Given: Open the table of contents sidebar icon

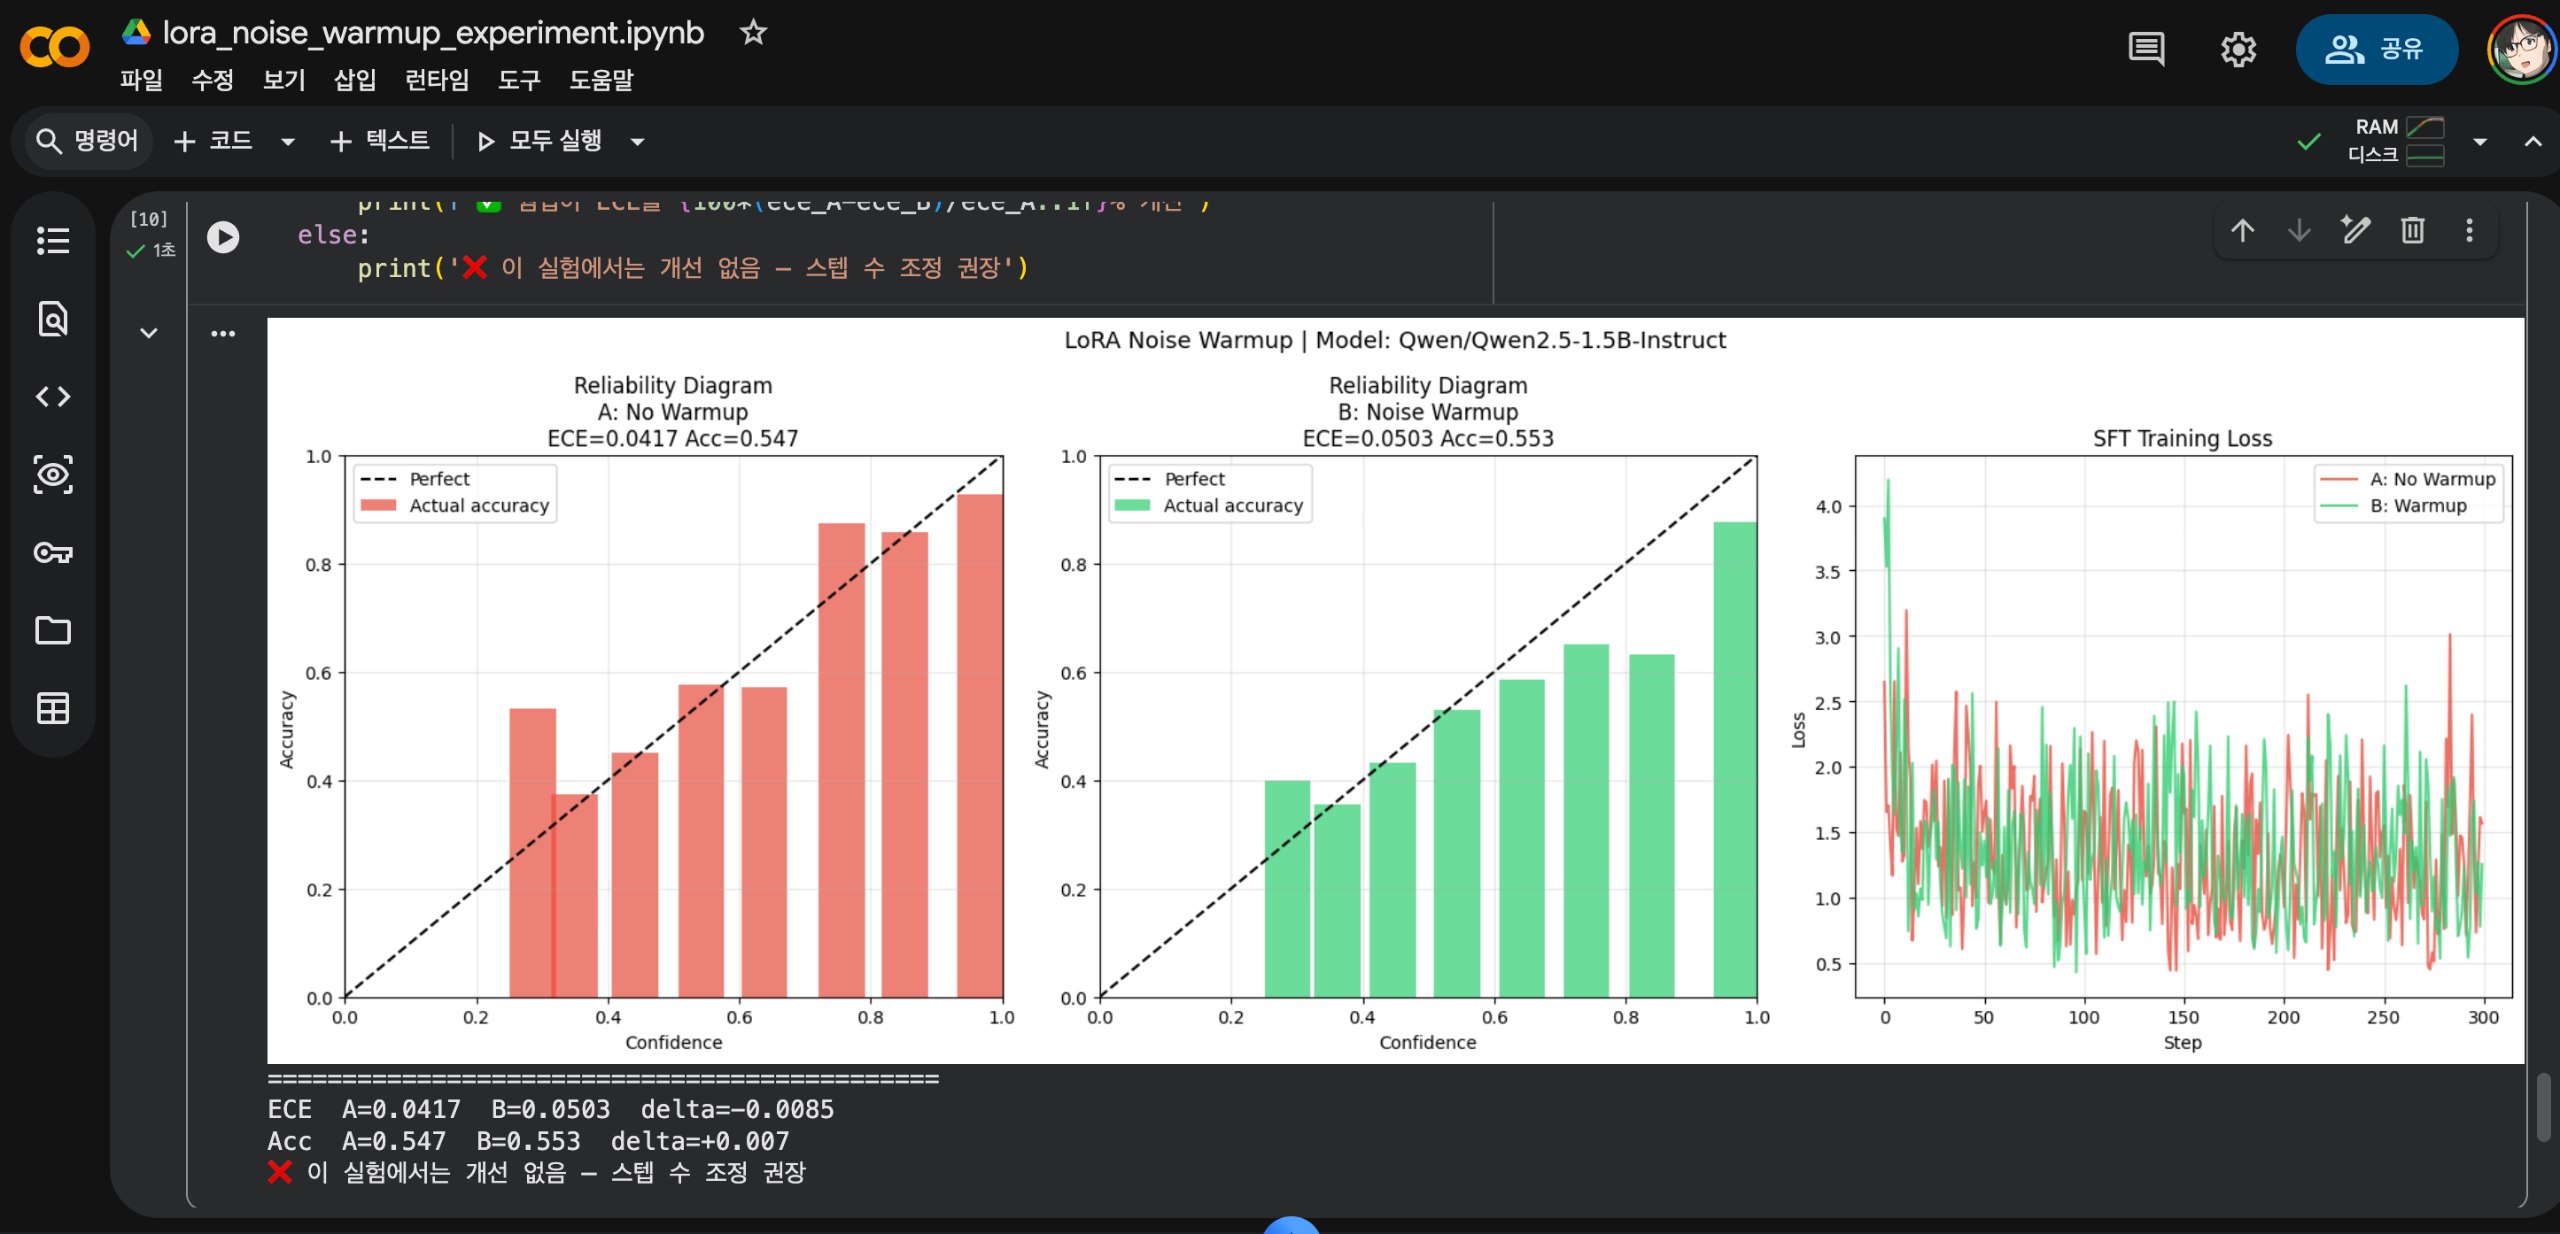Looking at the screenshot, I should tap(53, 240).
